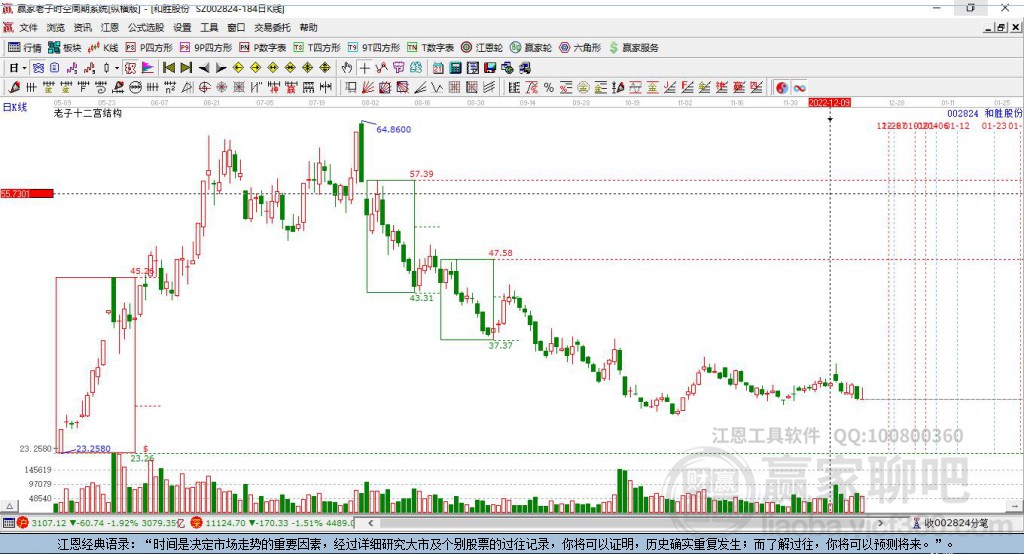Collapse pane with right-edge down-triangle button

click(x=1014, y=506)
